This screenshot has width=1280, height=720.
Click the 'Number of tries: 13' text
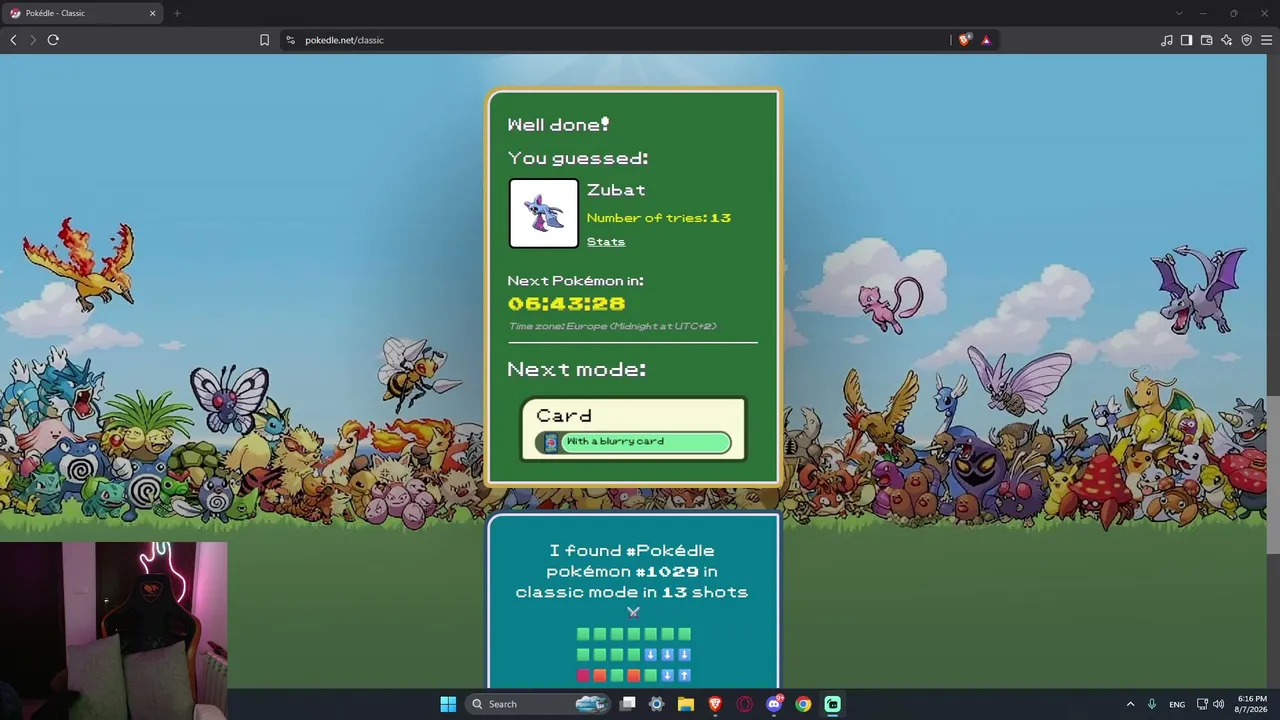[659, 218]
